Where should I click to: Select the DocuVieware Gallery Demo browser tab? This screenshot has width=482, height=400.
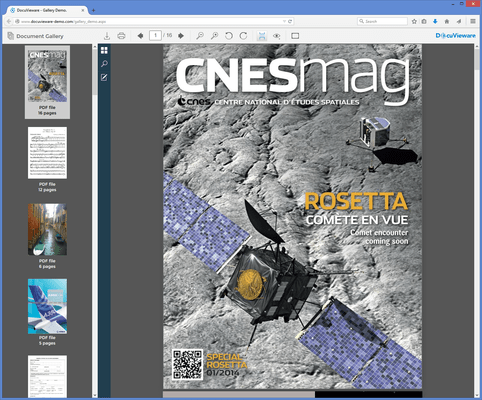point(47,10)
